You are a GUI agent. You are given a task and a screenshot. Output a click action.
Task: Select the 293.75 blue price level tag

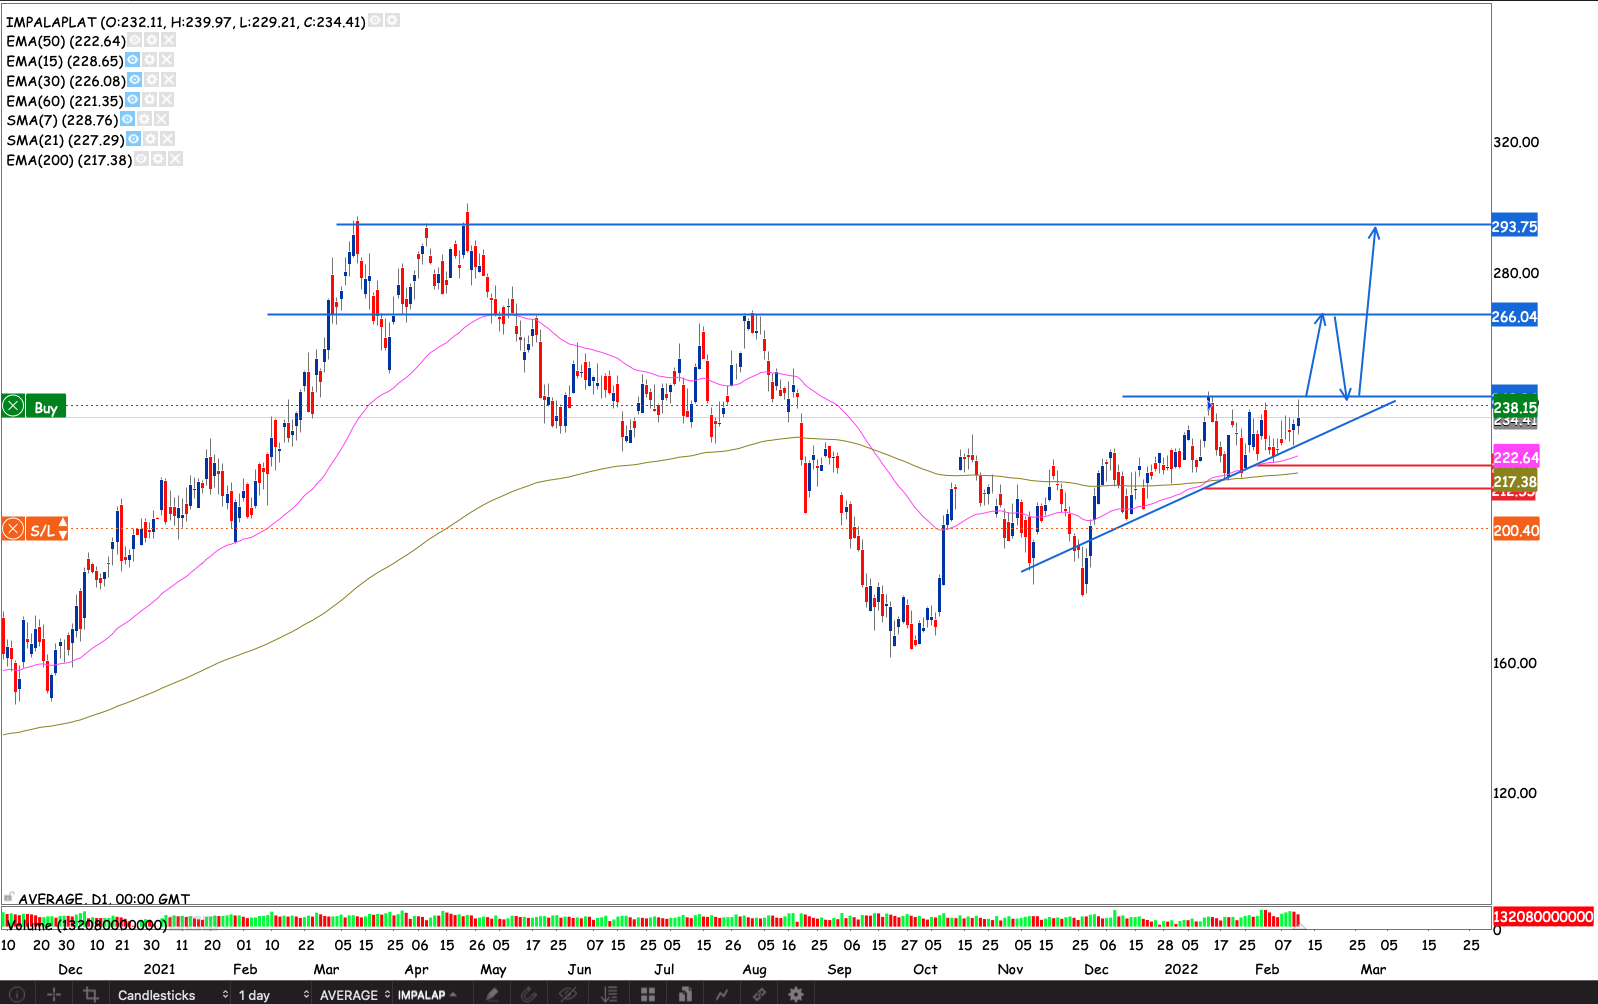point(1514,227)
